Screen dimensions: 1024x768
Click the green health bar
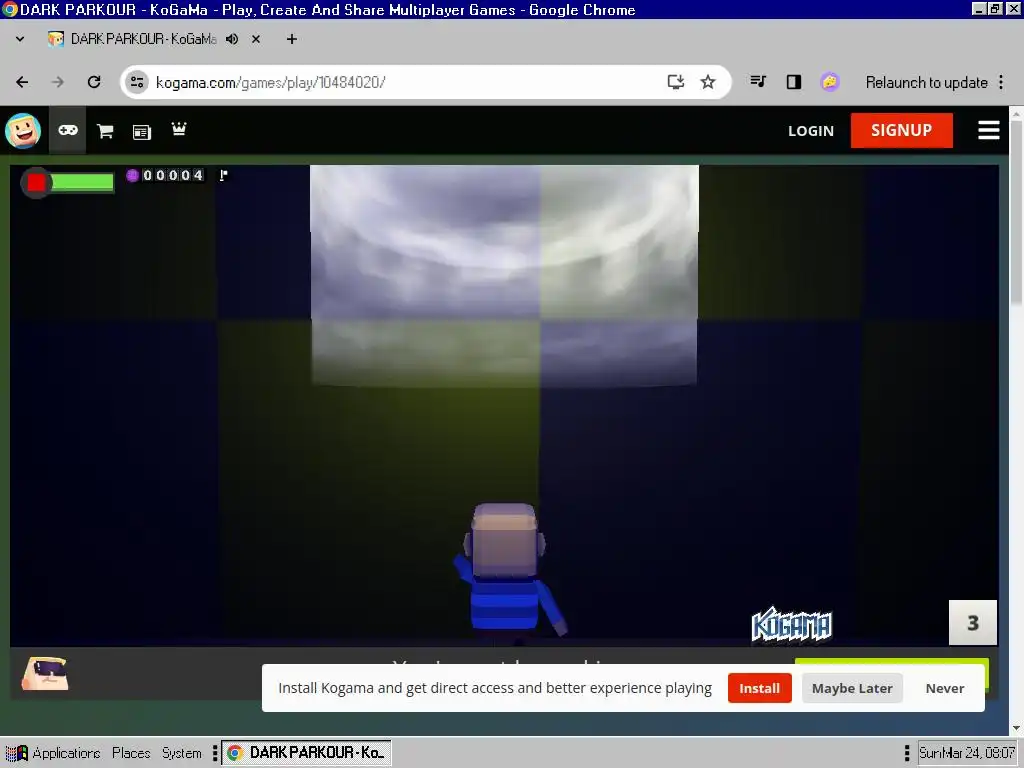point(82,182)
